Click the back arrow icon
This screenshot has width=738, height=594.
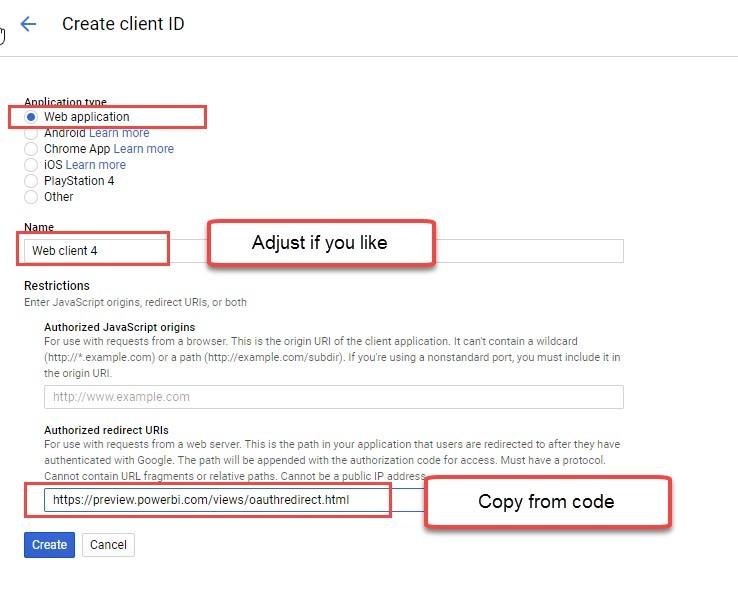(28, 24)
